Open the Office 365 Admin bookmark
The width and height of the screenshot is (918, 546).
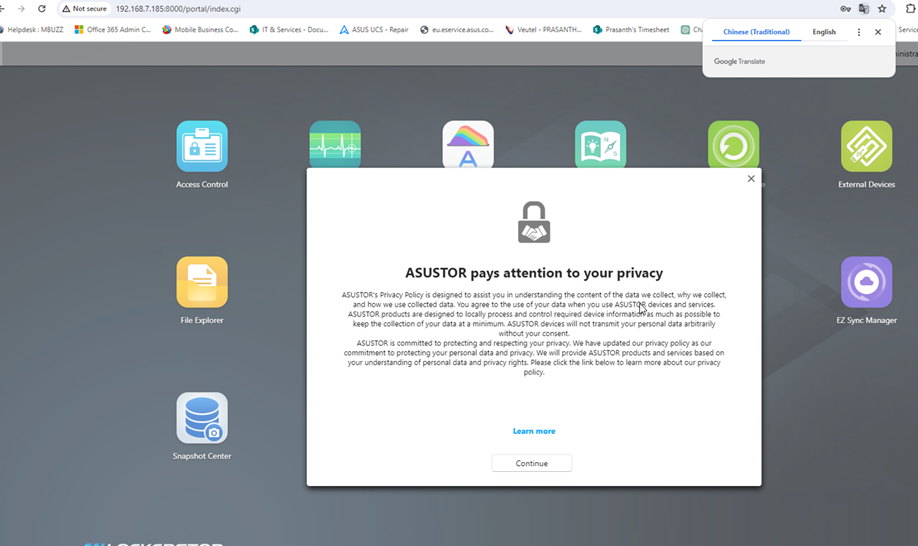[x=112, y=29]
